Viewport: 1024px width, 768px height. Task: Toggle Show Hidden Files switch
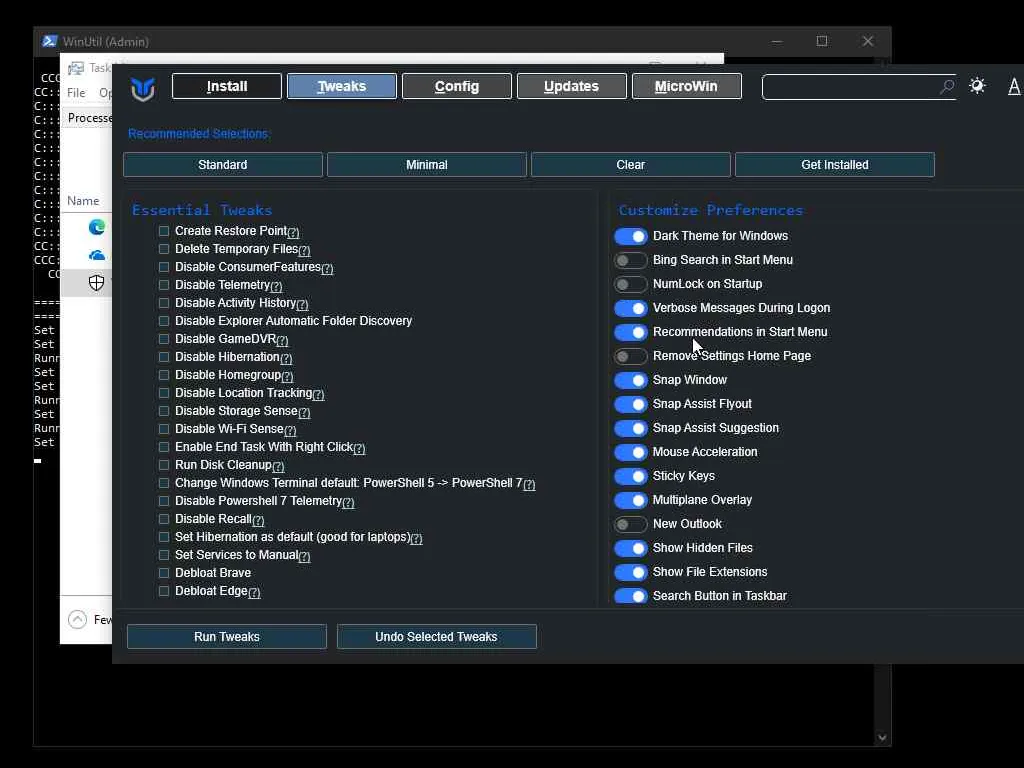631,549
